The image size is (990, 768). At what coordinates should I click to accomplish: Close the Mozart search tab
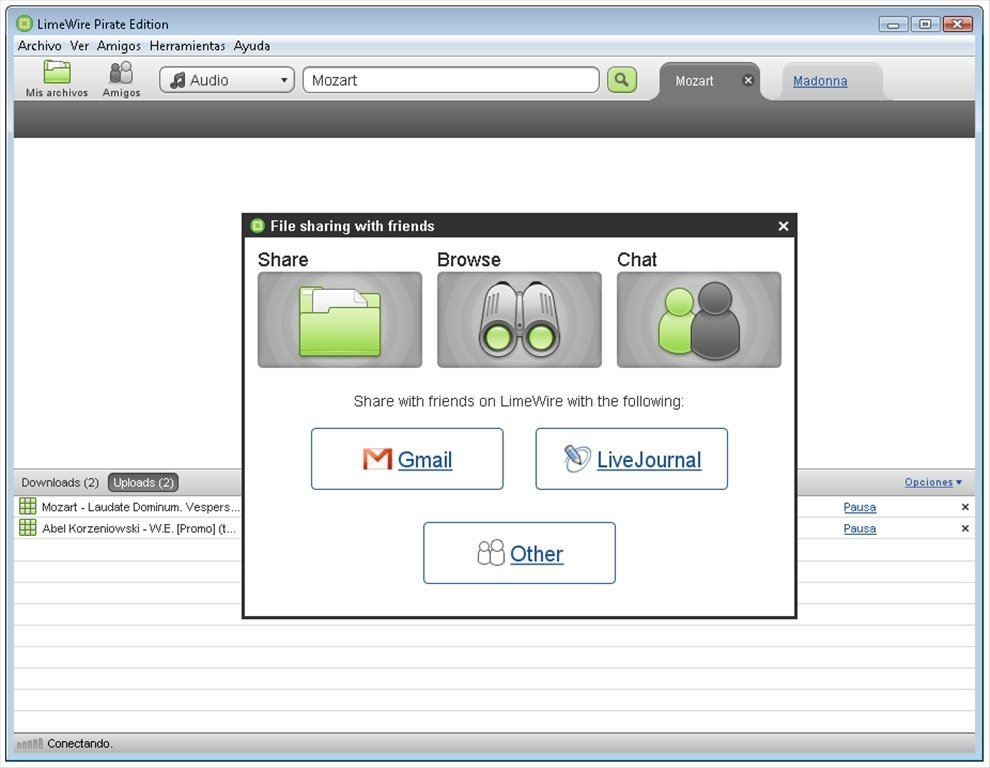748,80
